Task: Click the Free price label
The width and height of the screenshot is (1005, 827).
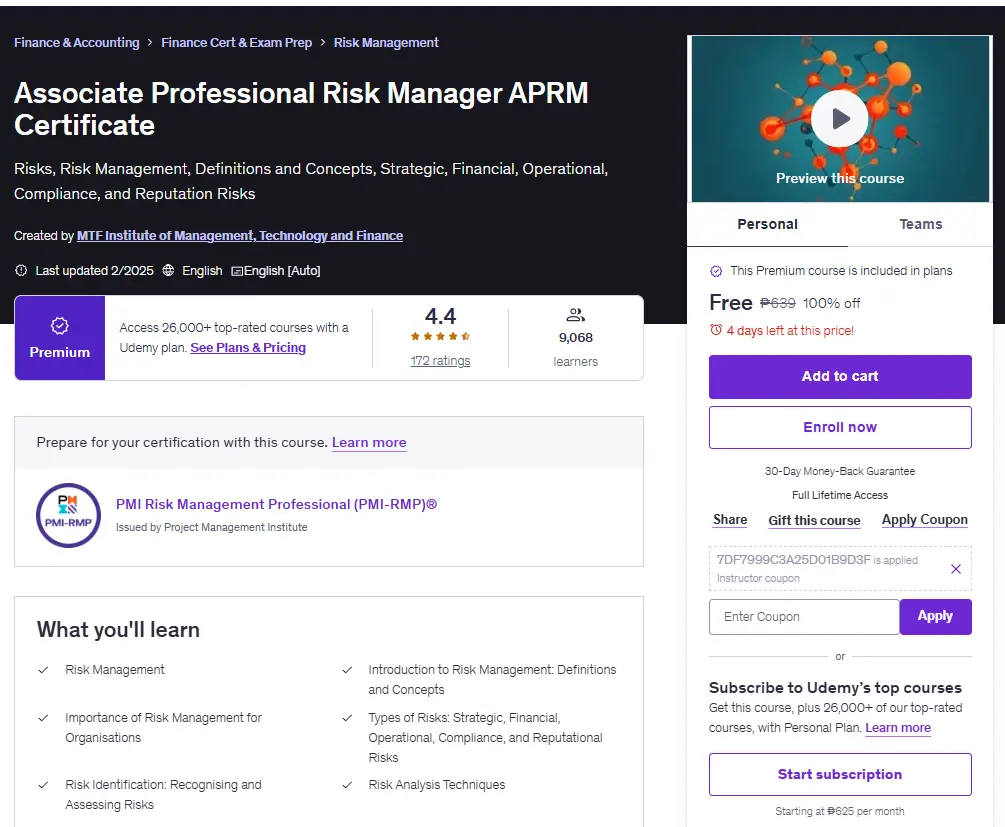Action: (731, 303)
